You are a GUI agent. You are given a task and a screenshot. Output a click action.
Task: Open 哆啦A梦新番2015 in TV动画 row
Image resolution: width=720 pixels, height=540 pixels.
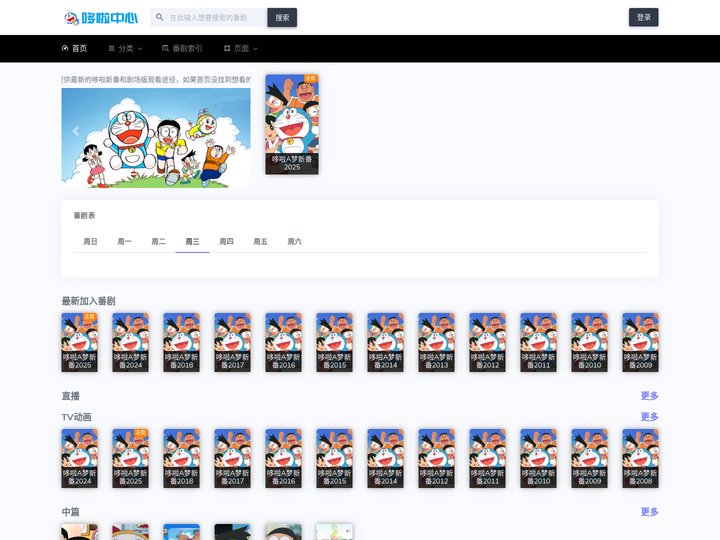(334, 458)
